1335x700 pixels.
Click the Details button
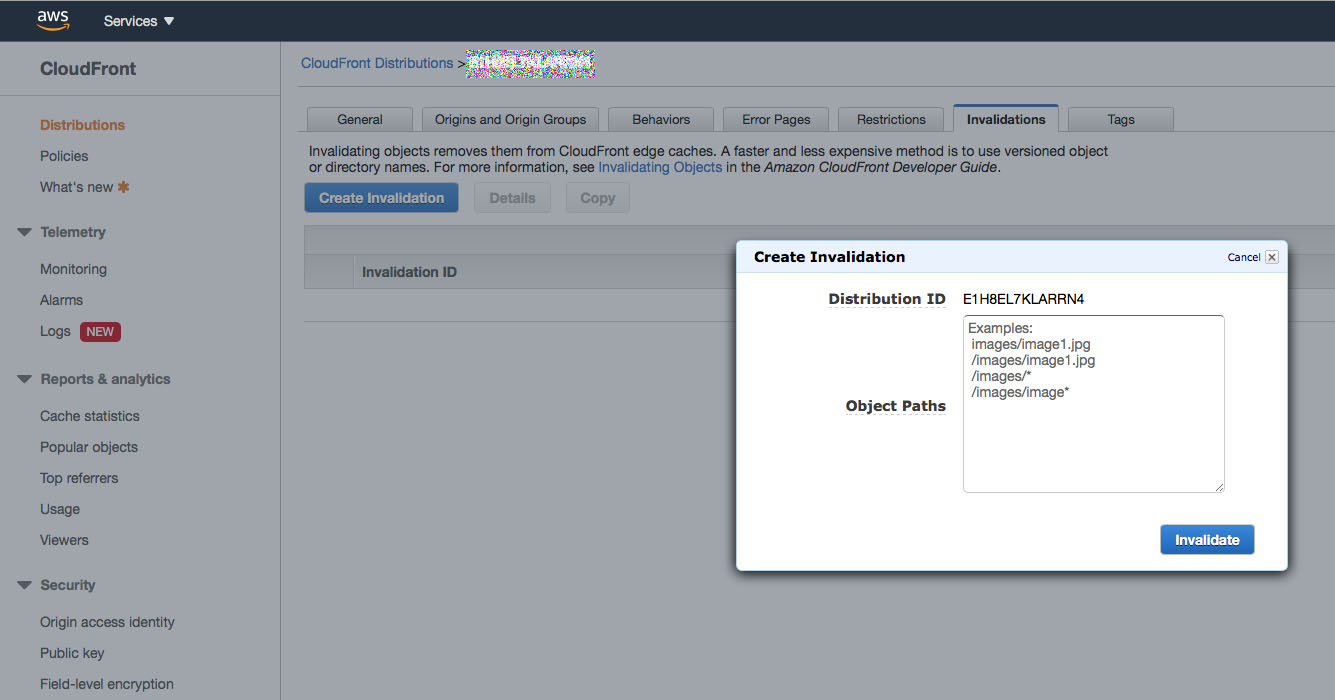point(512,198)
